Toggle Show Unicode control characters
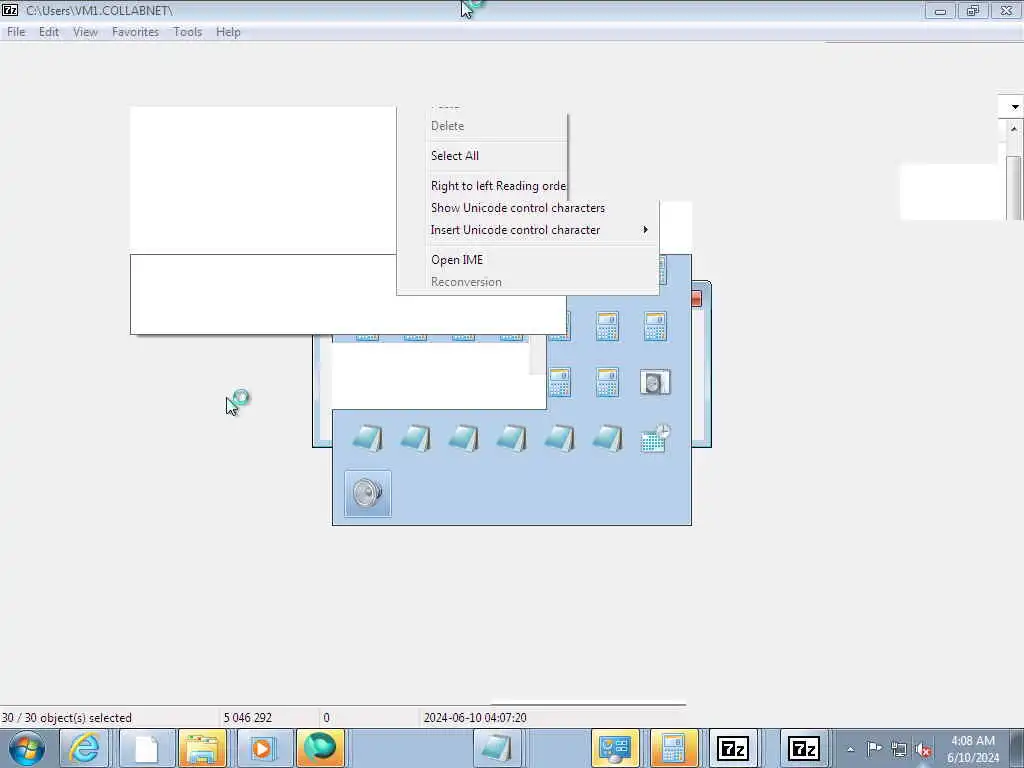Image resolution: width=1024 pixels, height=768 pixels. pos(518,208)
